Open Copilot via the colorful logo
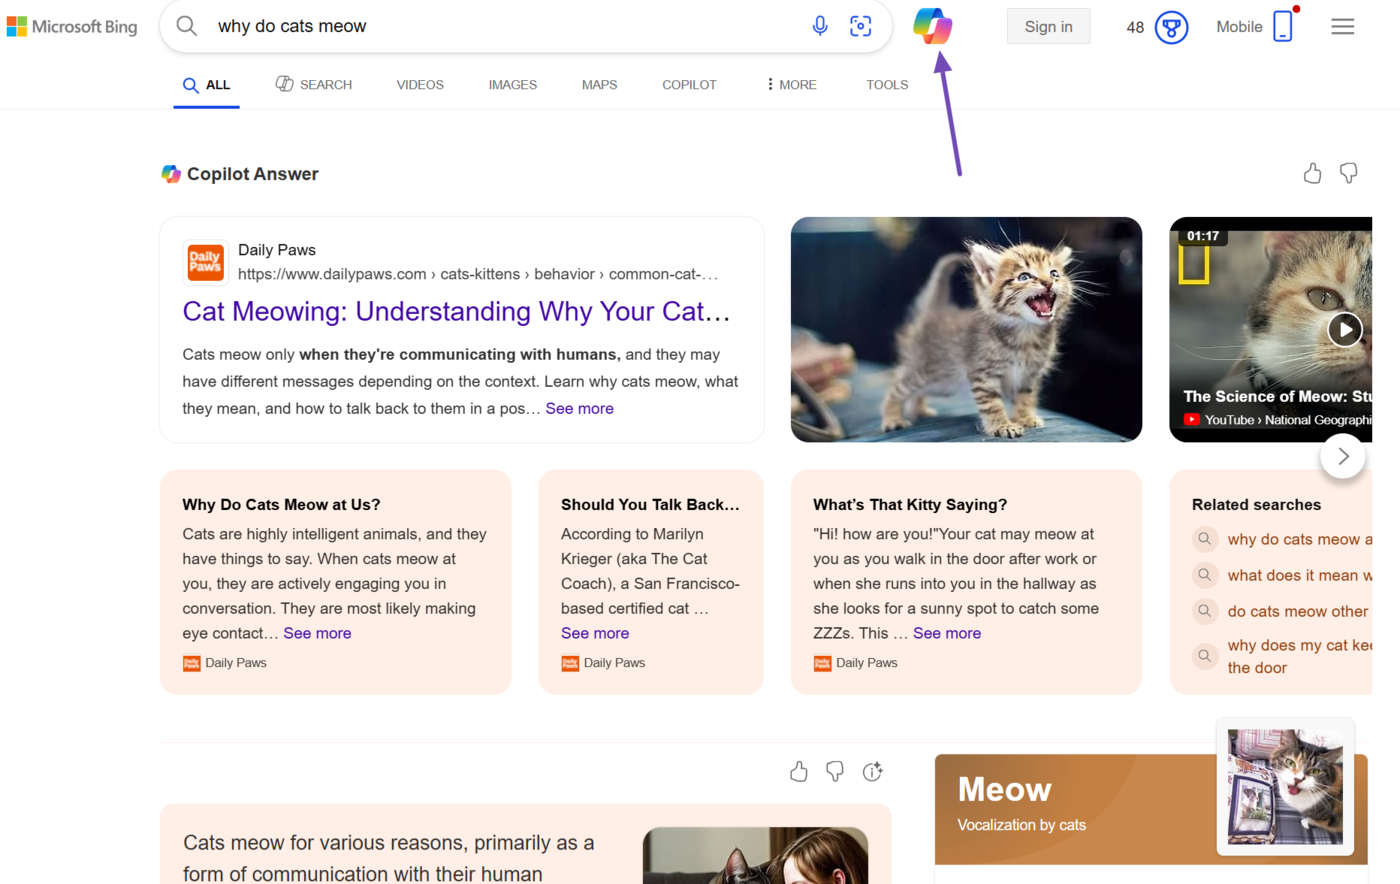Image resolution: width=1400 pixels, height=884 pixels. [x=932, y=26]
